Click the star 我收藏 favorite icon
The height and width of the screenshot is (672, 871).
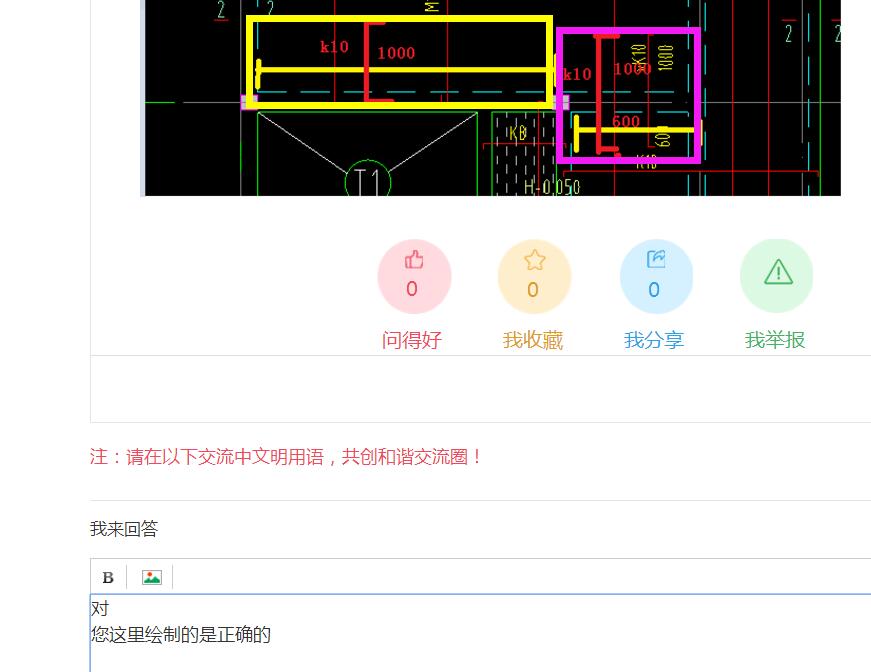(x=534, y=260)
